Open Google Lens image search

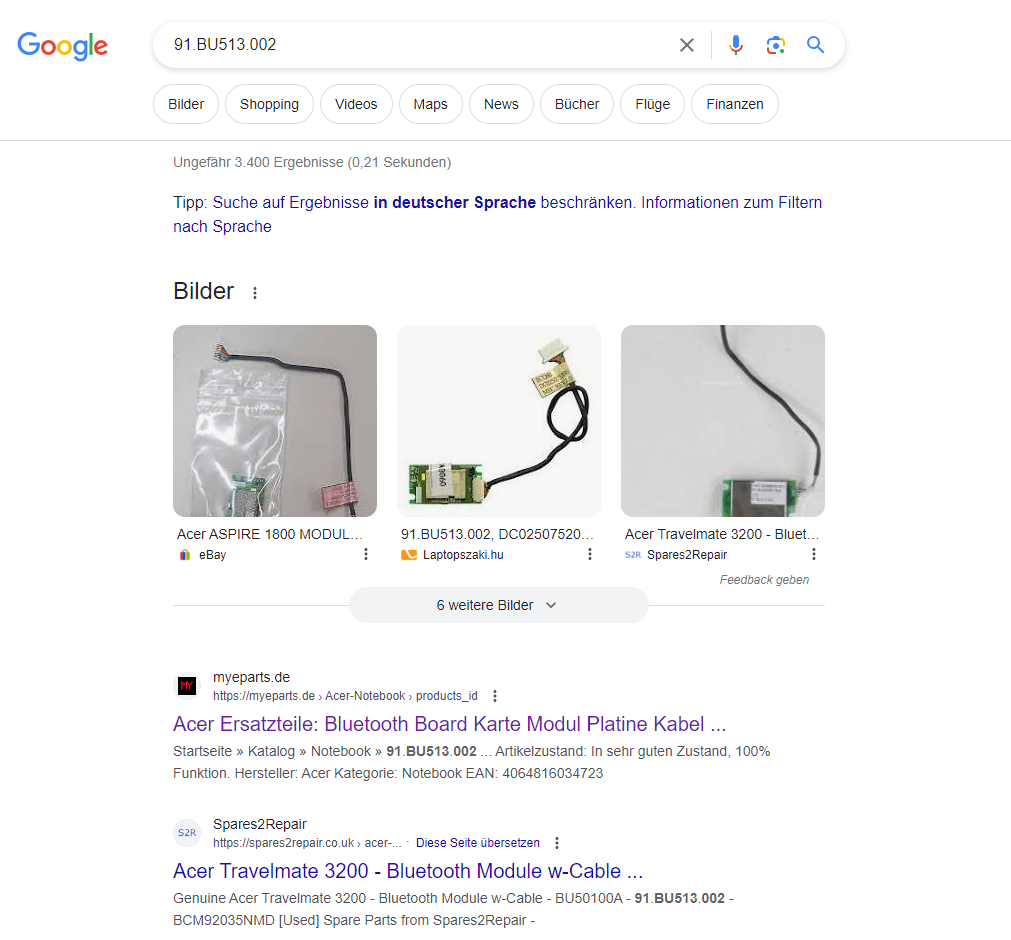(x=775, y=44)
